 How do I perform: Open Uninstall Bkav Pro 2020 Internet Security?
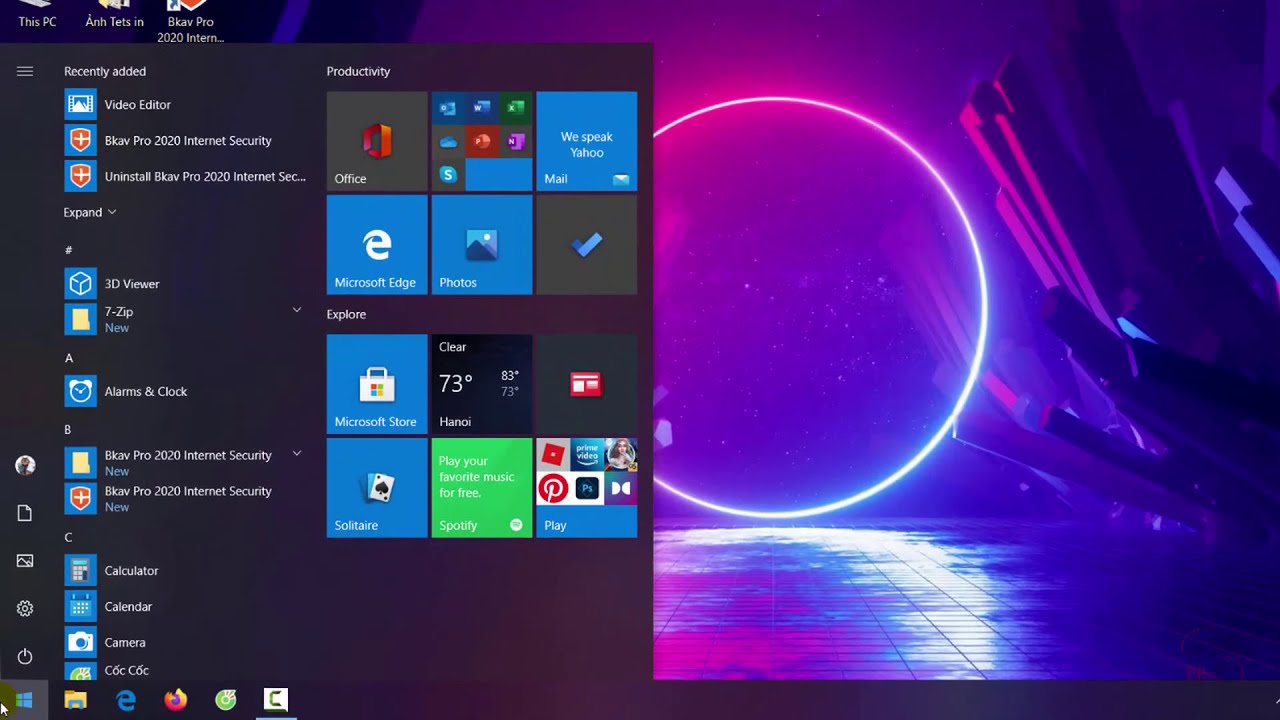tap(186, 177)
